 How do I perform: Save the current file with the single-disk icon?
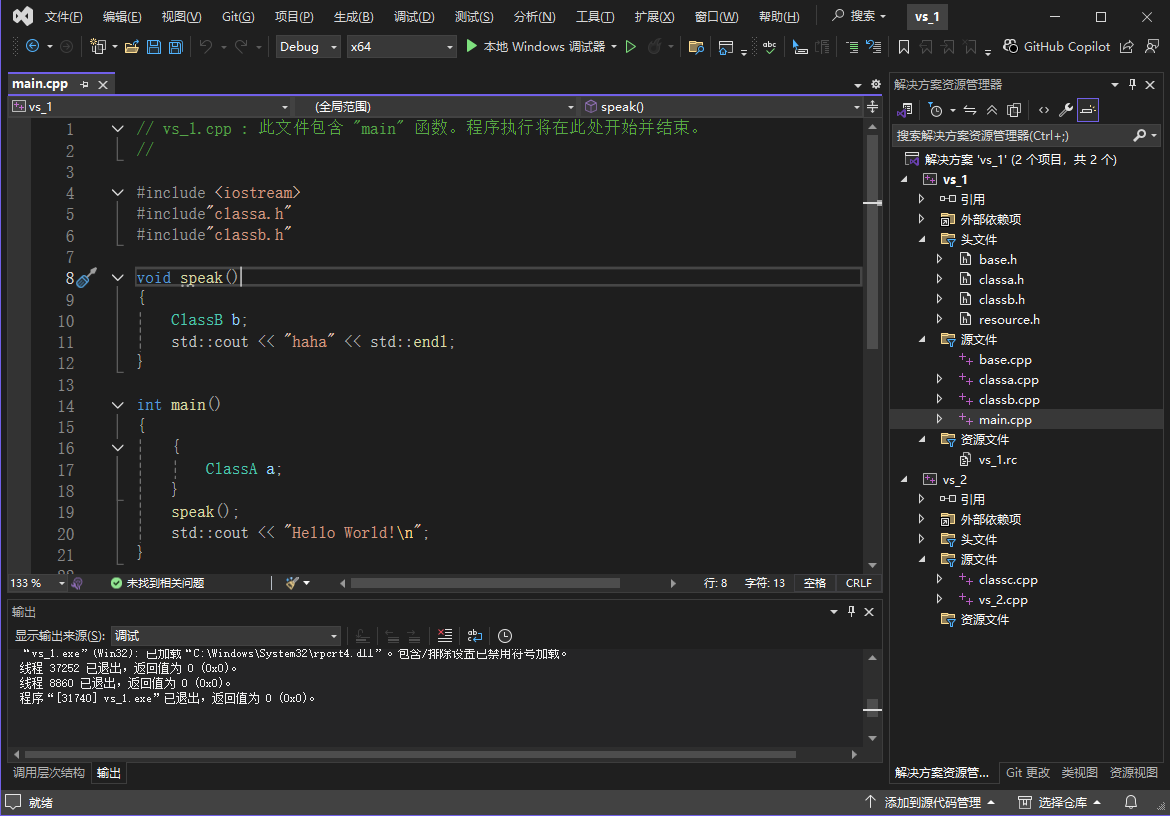[x=154, y=46]
